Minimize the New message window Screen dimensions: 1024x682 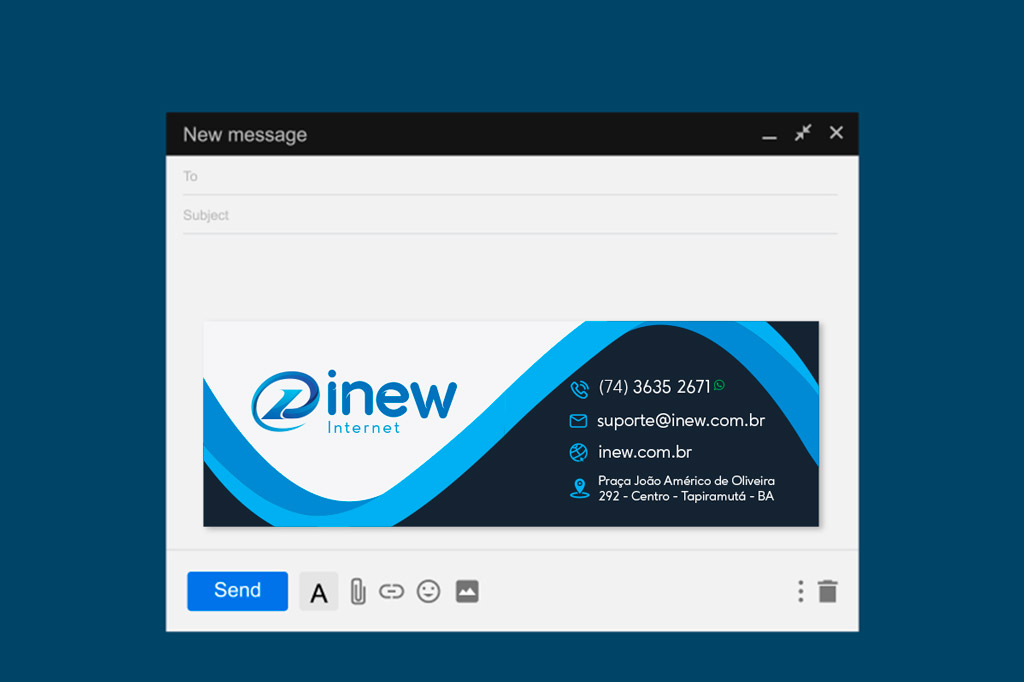coord(769,134)
